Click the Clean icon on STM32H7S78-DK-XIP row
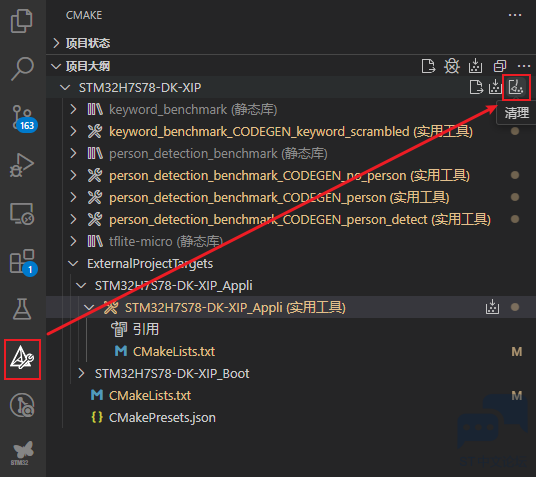536x477 pixels. point(516,87)
